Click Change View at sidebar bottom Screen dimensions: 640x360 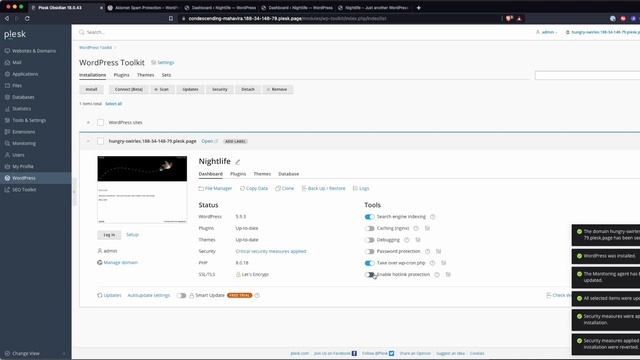click(x=26, y=353)
